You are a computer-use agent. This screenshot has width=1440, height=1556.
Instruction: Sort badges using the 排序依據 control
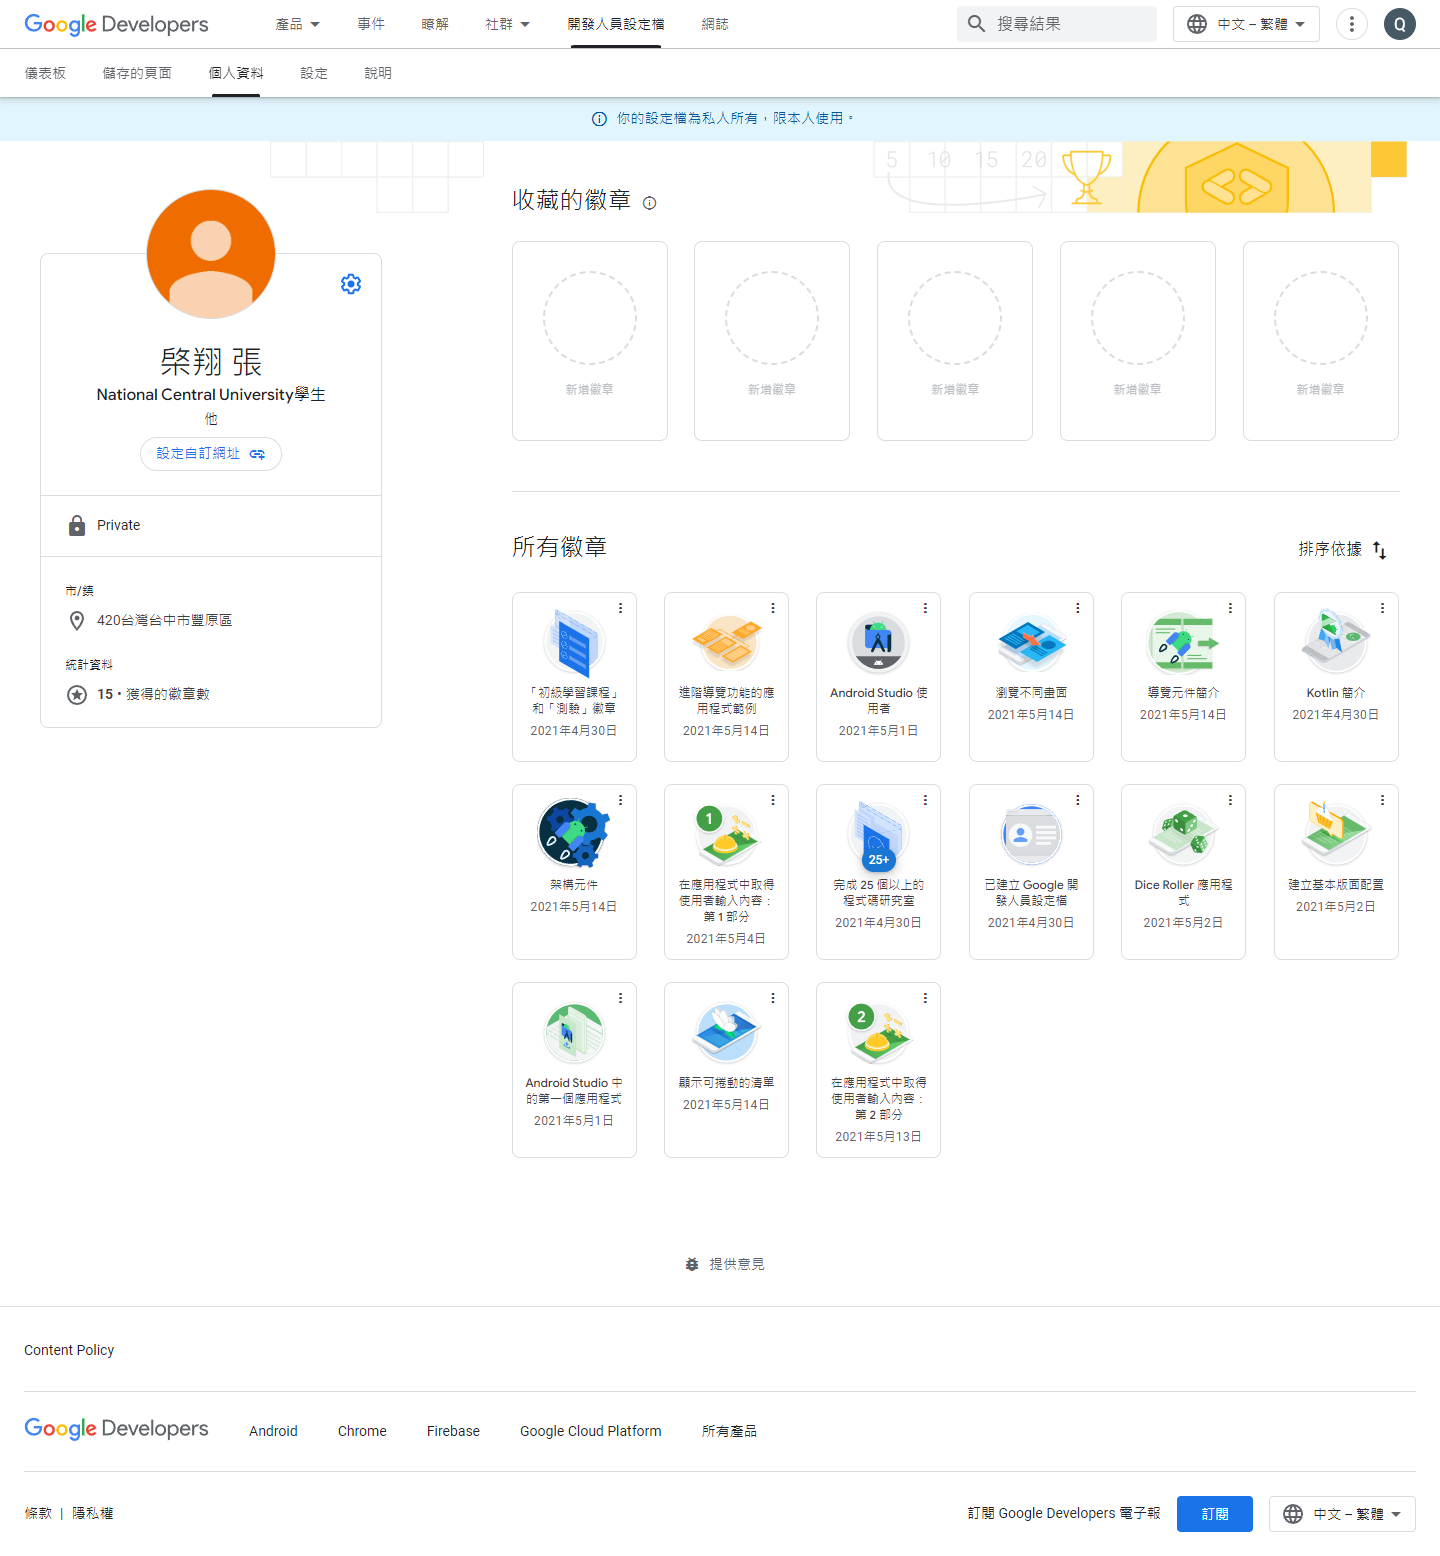(x=1342, y=549)
